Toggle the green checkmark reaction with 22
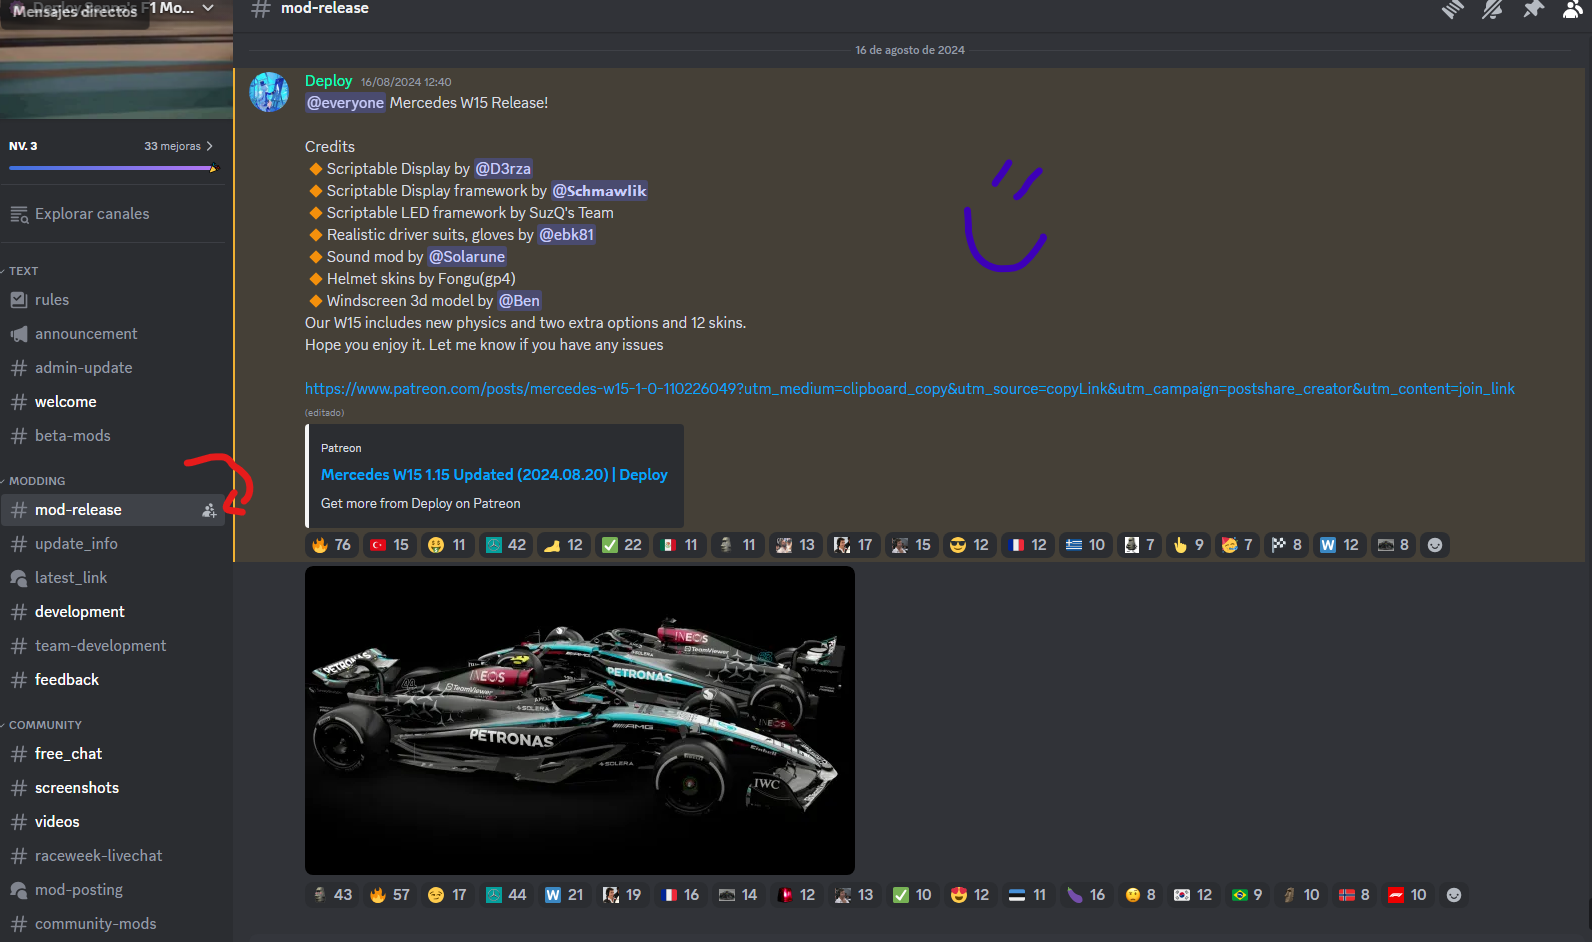 [x=622, y=545]
